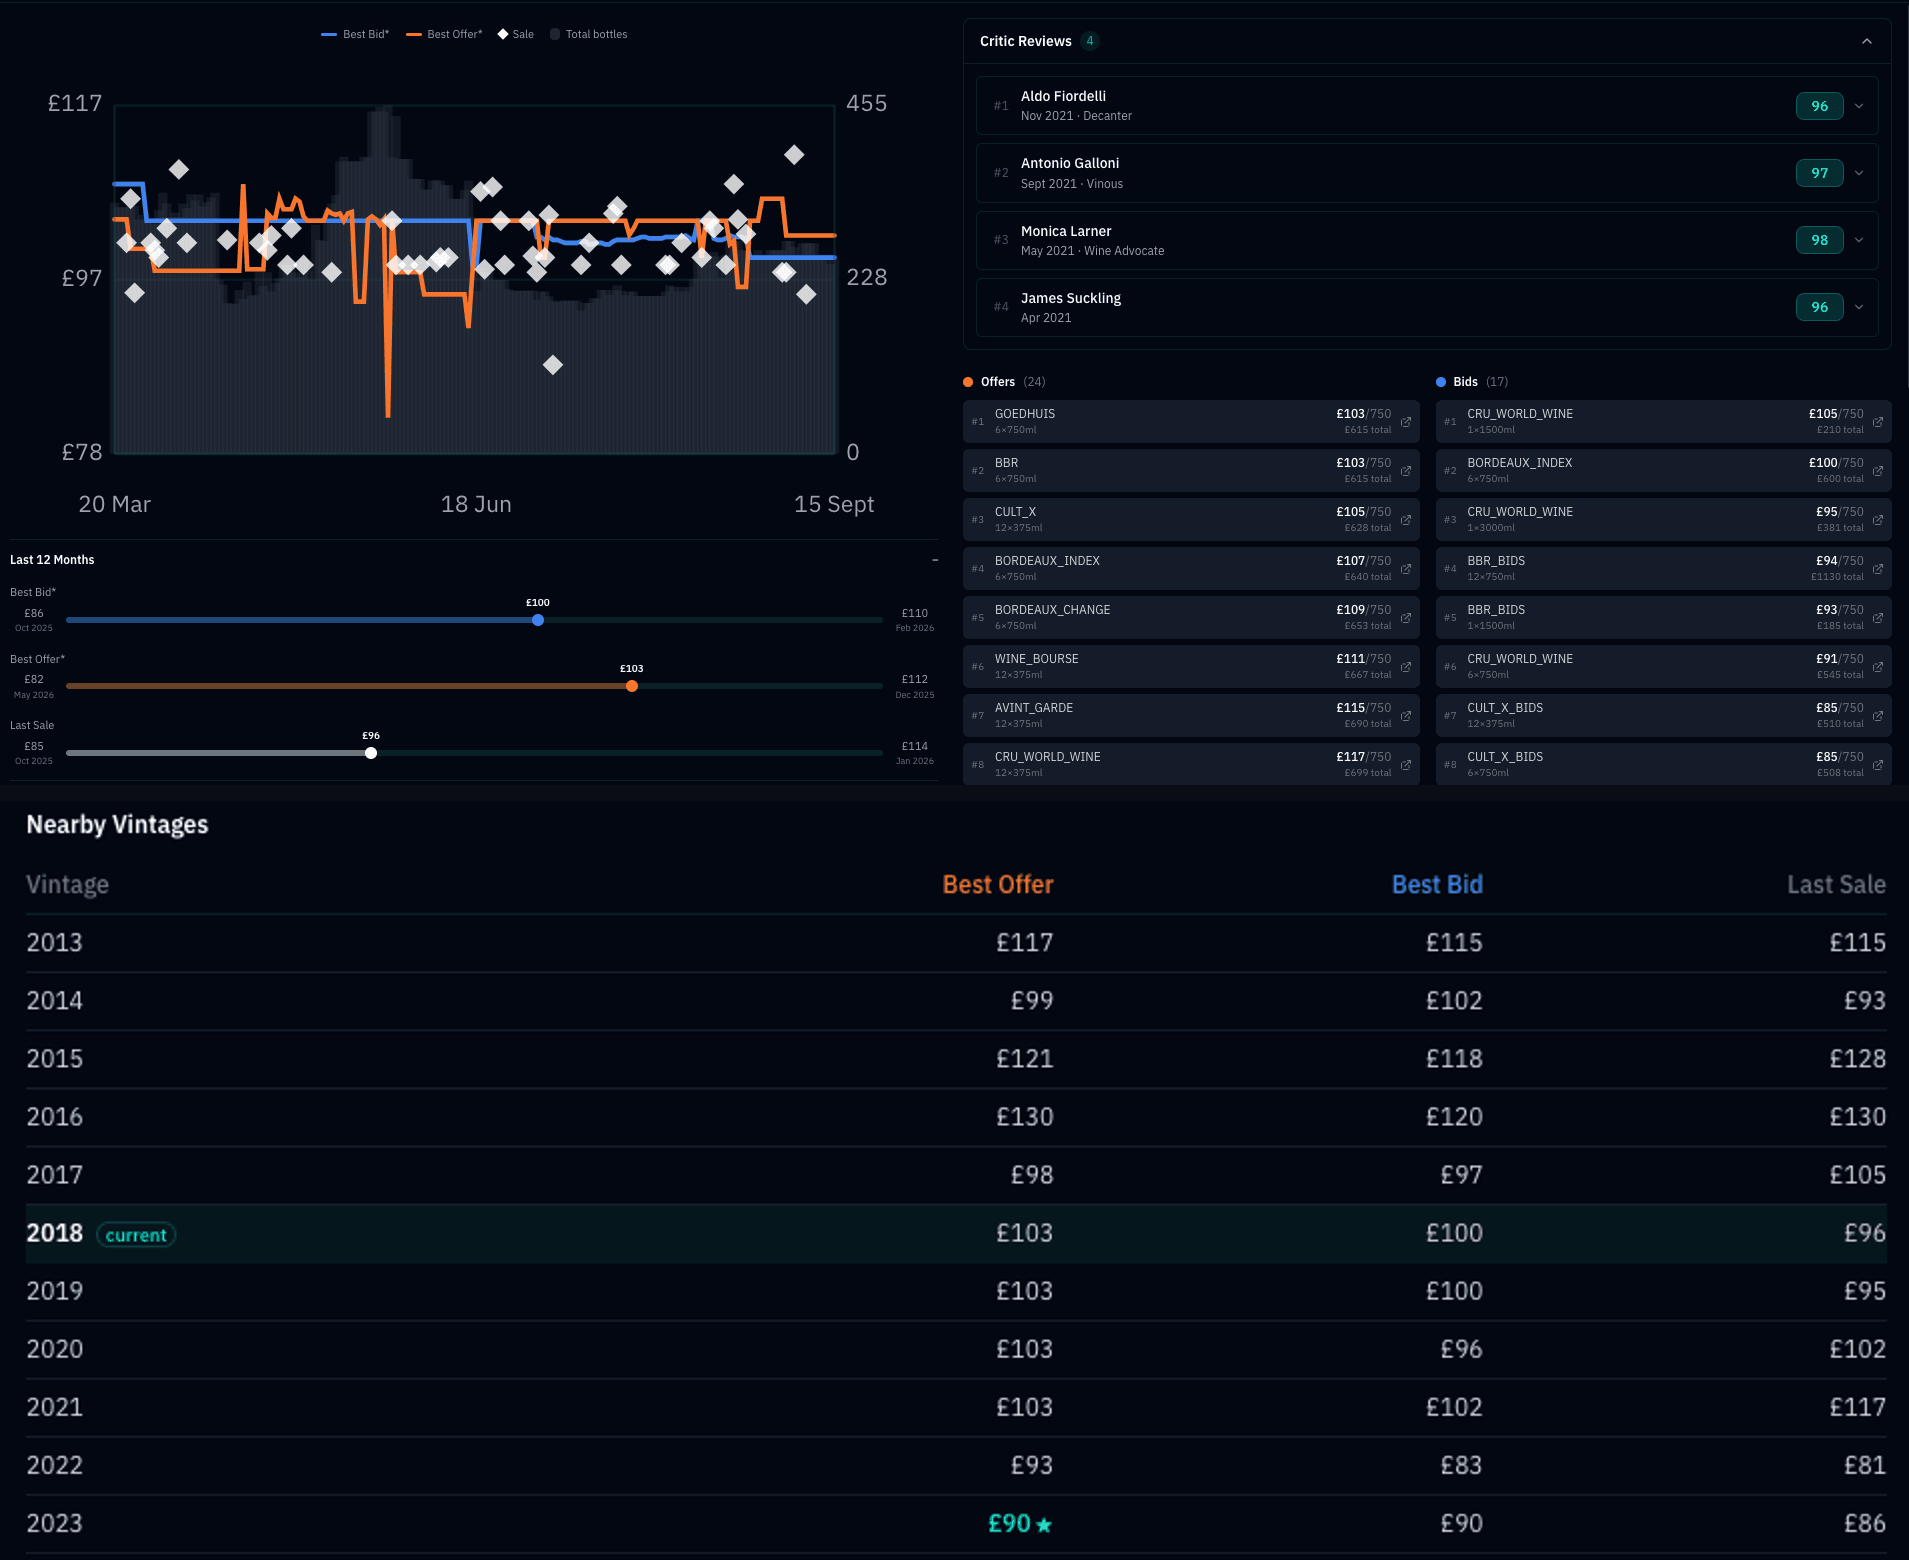Image resolution: width=1909 pixels, height=1560 pixels.
Task: Open external link for CULT_X_BIDS 12×375ml bid
Action: point(1878,716)
